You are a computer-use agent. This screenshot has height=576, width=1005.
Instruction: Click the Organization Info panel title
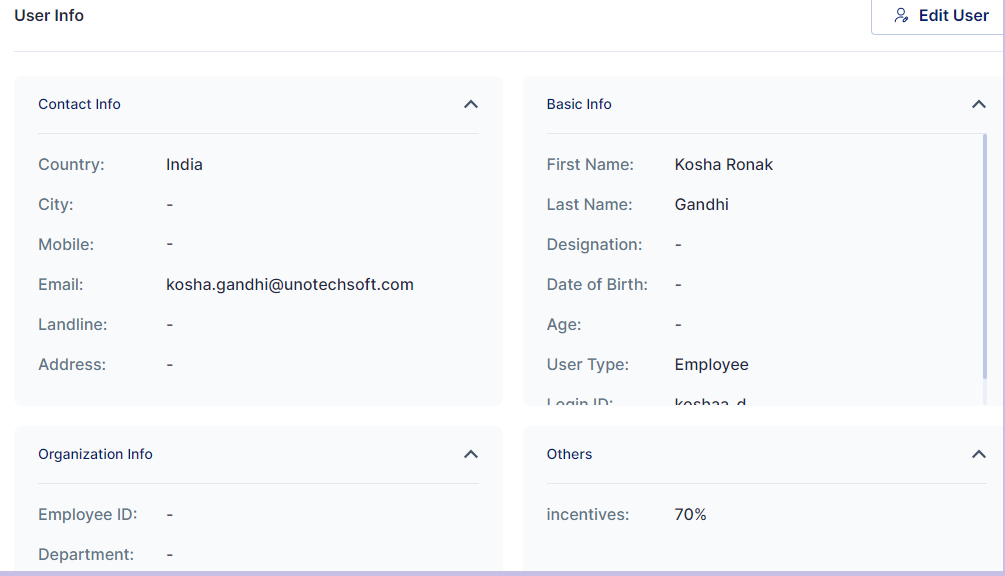coord(95,454)
